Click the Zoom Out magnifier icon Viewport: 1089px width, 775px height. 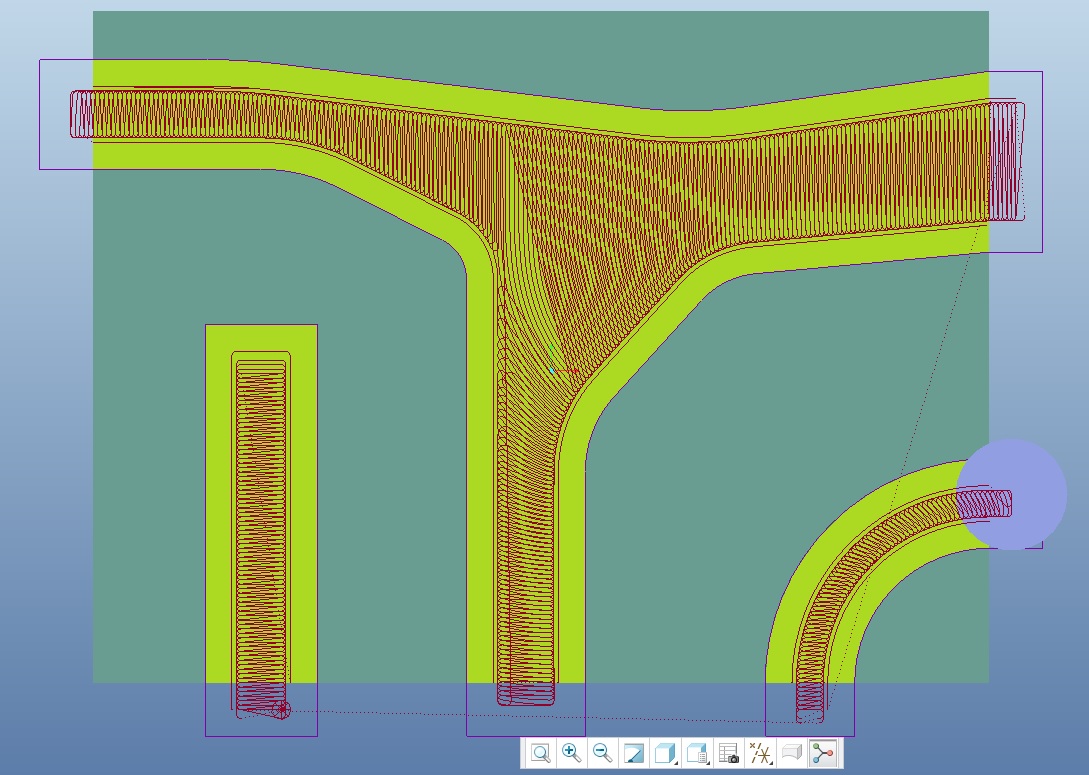[x=602, y=753]
